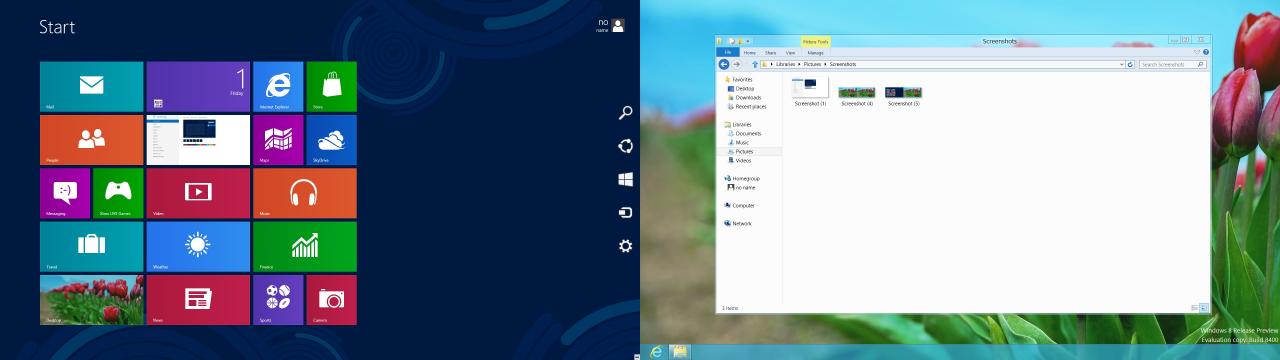Image resolution: width=1280 pixels, height=360 pixels.
Task: Open the purple Maps tile
Action: pyautogui.click(x=278, y=140)
